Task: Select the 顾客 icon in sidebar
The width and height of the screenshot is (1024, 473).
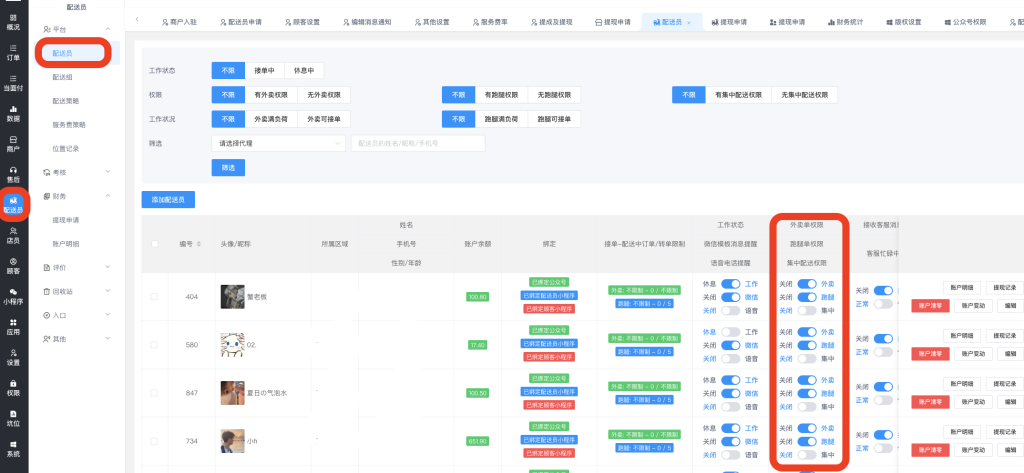Action: pos(13,265)
